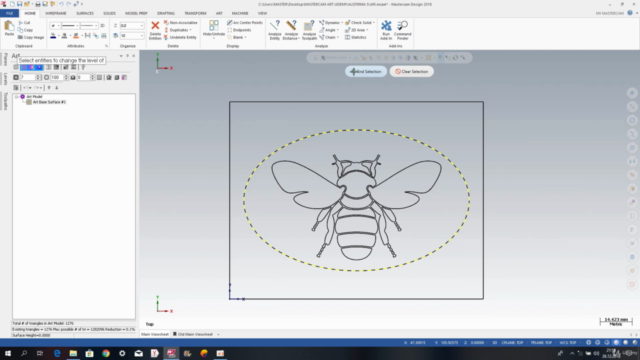Select the Statistics analyze tool
640x360 pixels.
[356, 37]
